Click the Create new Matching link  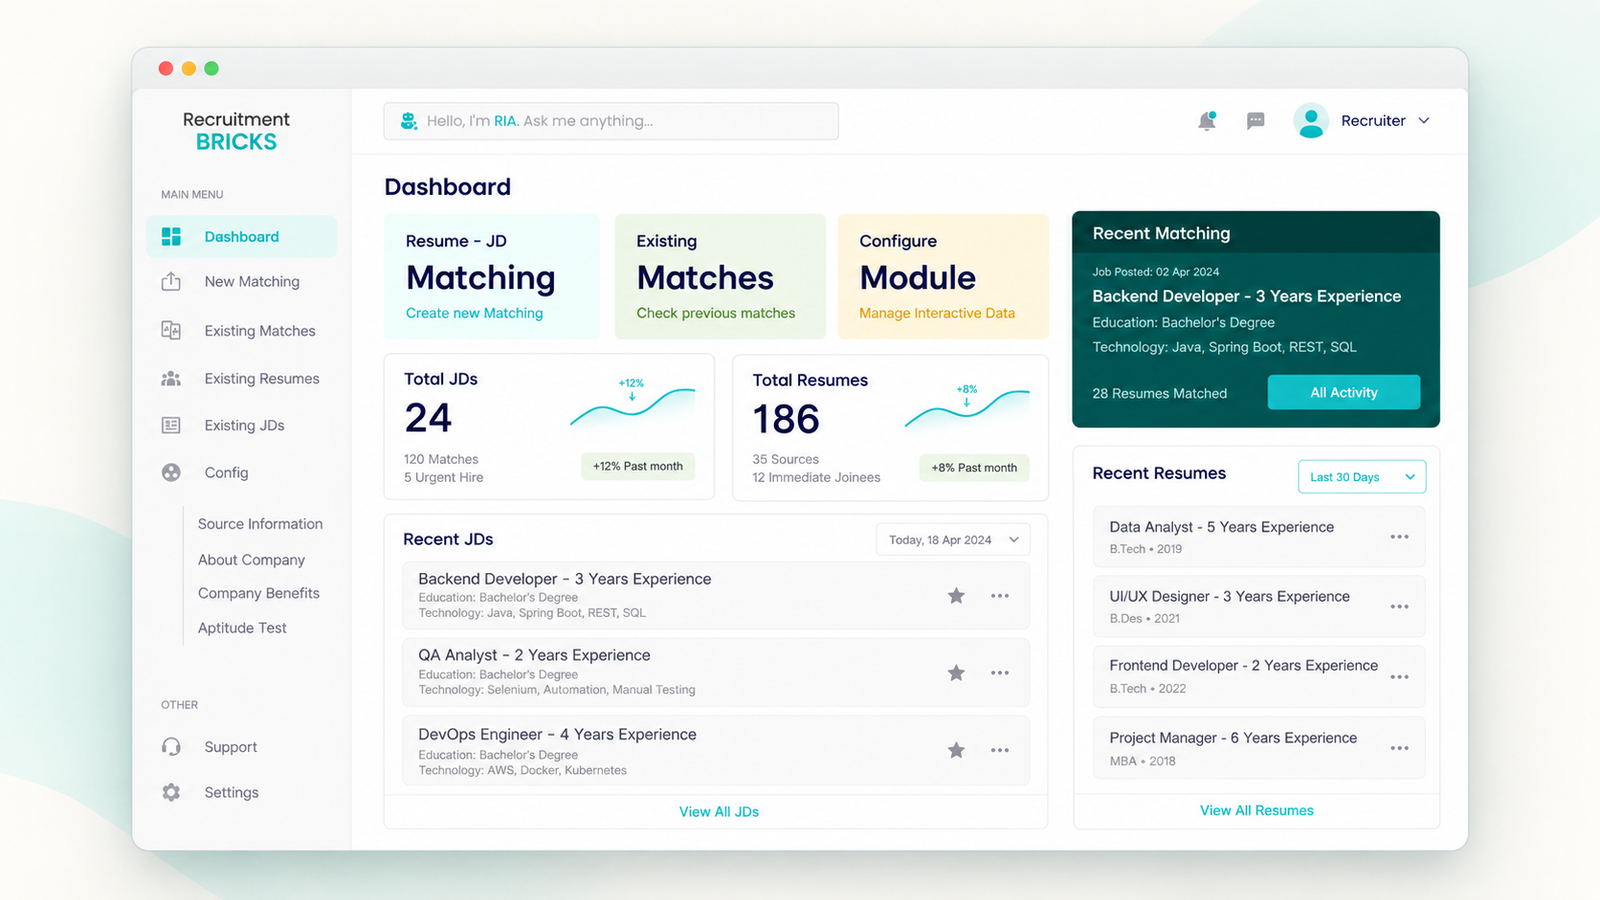(x=474, y=313)
